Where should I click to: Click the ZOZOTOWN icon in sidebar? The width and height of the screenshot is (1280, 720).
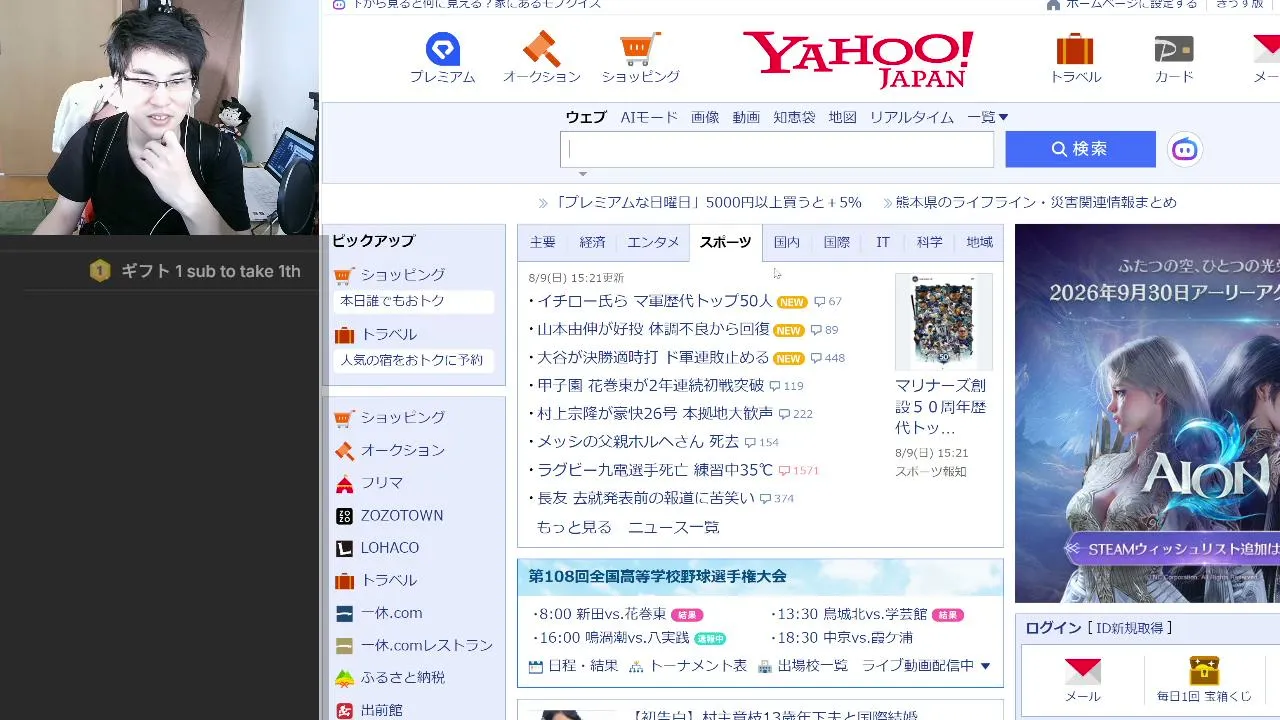coord(344,516)
